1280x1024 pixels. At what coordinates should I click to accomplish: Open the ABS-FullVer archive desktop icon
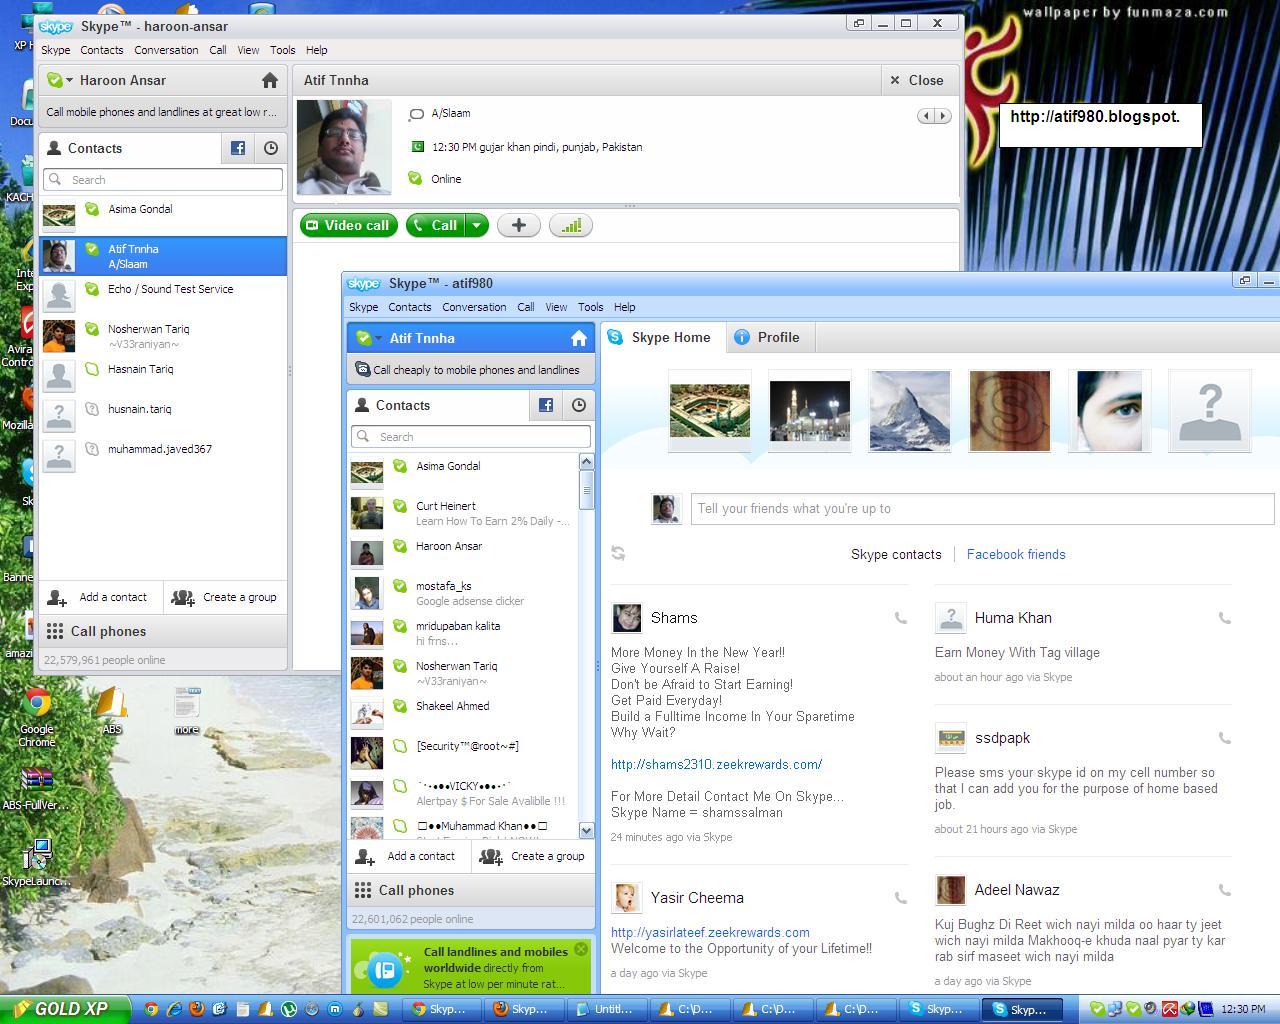pos(36,789)
